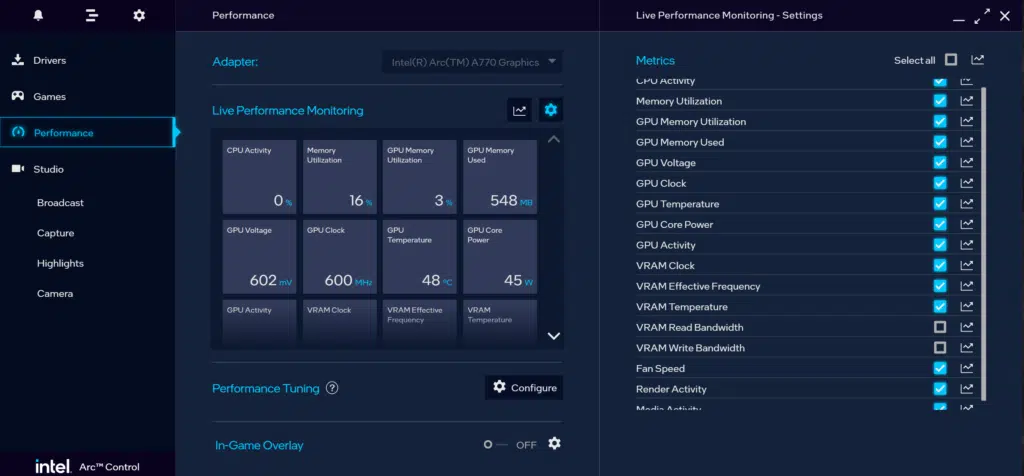Image resolution: width=1024 pixels, height=476 pixels.
Task: Open In-Game Overlay settings gear
Action: point(554,444)
